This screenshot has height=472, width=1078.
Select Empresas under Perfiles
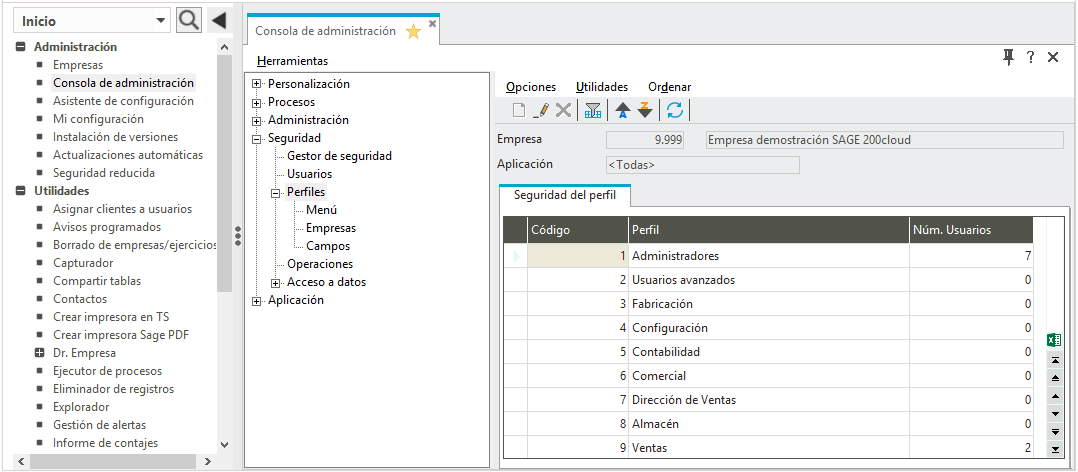tap(331, 228)
